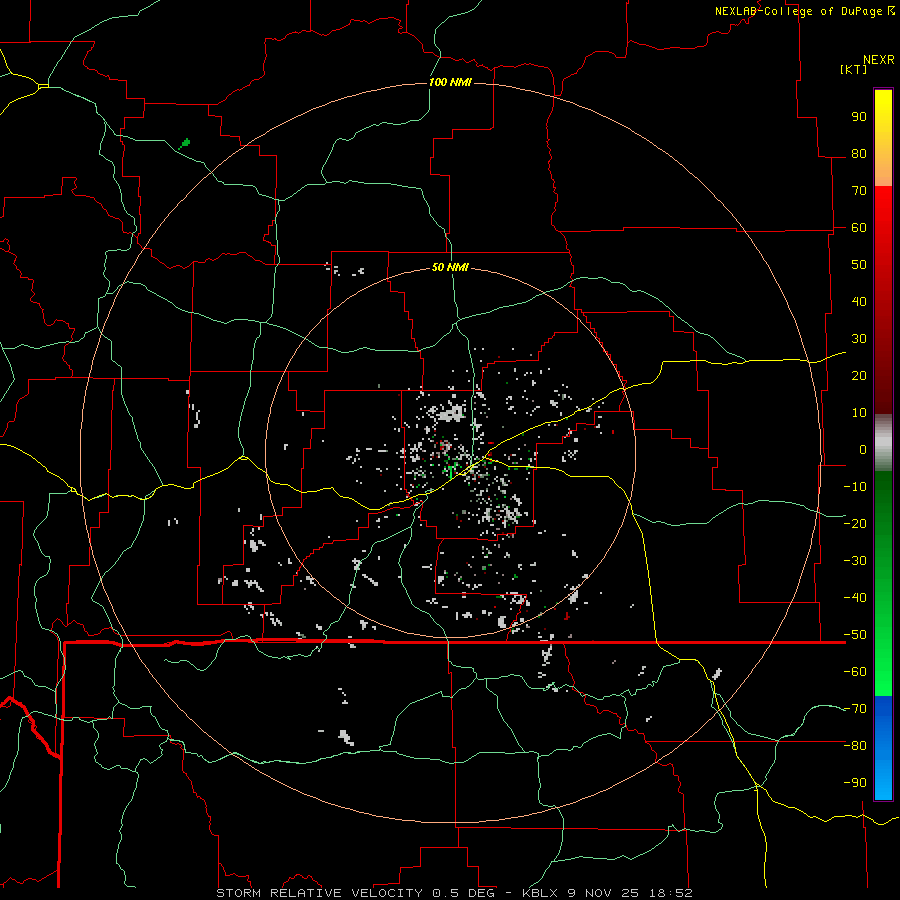Click the 60 kt scale label

point(859,228)
